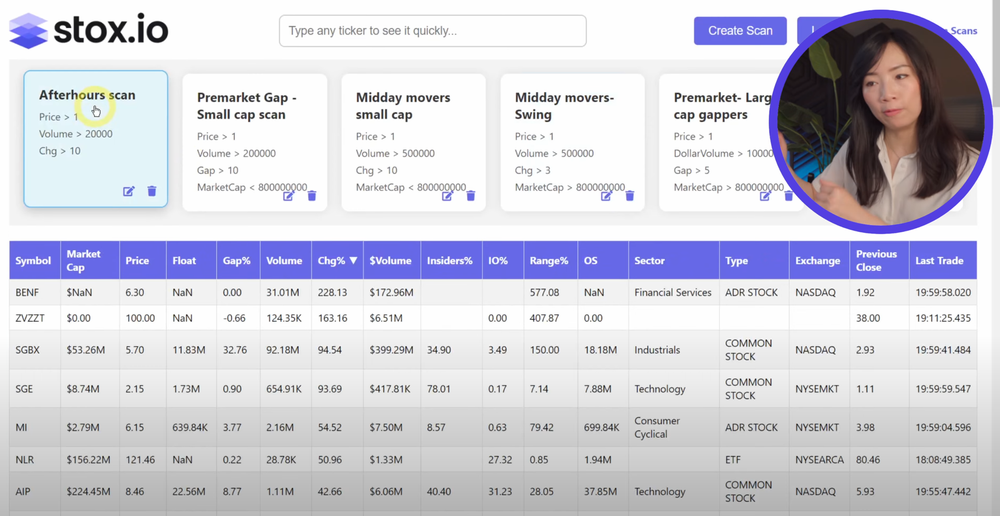Select the Afterhours scan card
Viewport: 1000px width, 516px height.
tap(96, 139)
